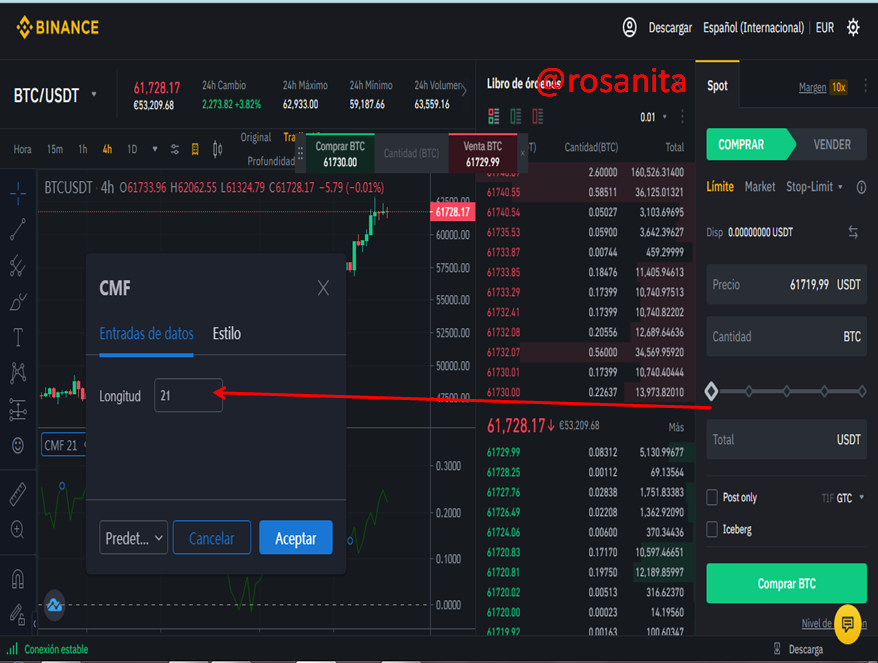Select the crosshair cursor tool
This screenshot has width=878, height=663.
coord(18,194)
